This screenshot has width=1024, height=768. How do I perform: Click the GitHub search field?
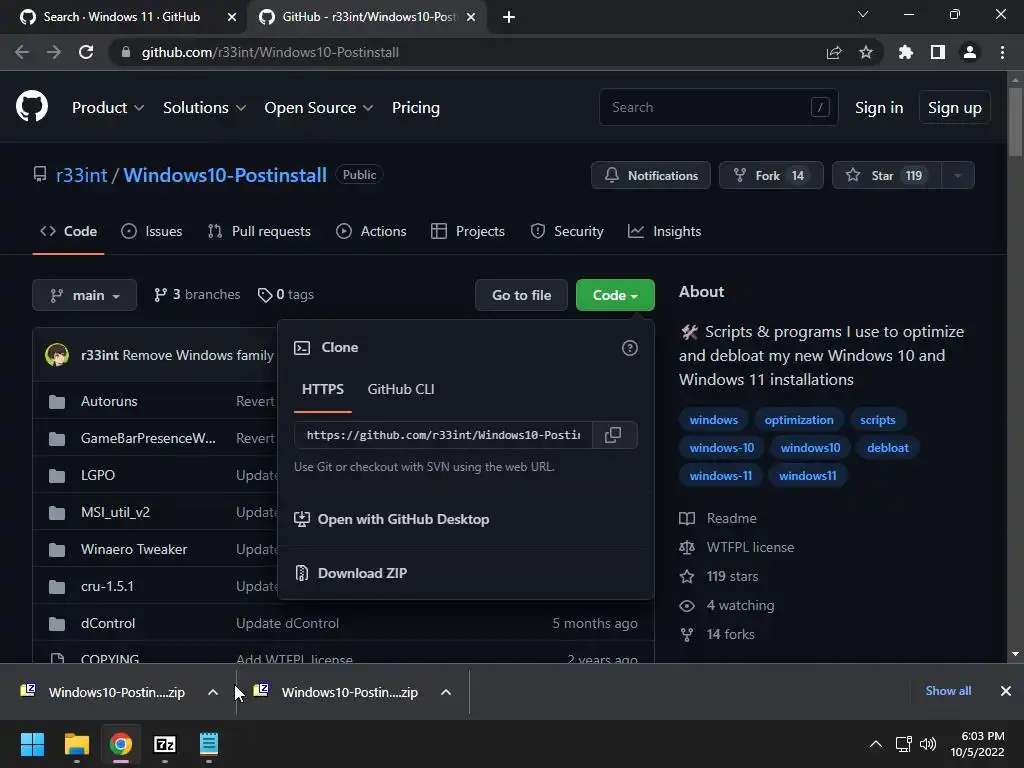[x=718, y=107]
